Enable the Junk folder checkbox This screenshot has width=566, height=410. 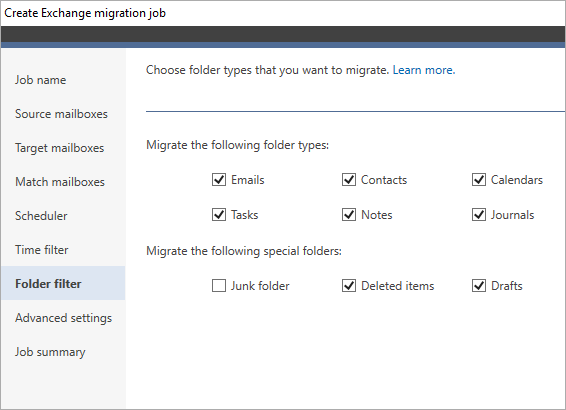(x=219, y=286)
